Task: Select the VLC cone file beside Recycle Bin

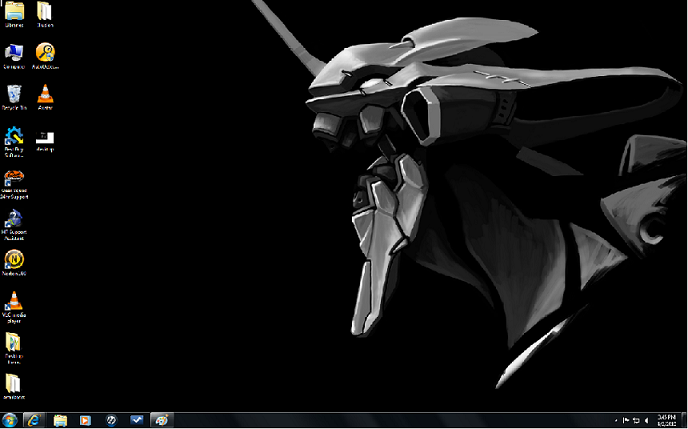Action: (45, 97)
